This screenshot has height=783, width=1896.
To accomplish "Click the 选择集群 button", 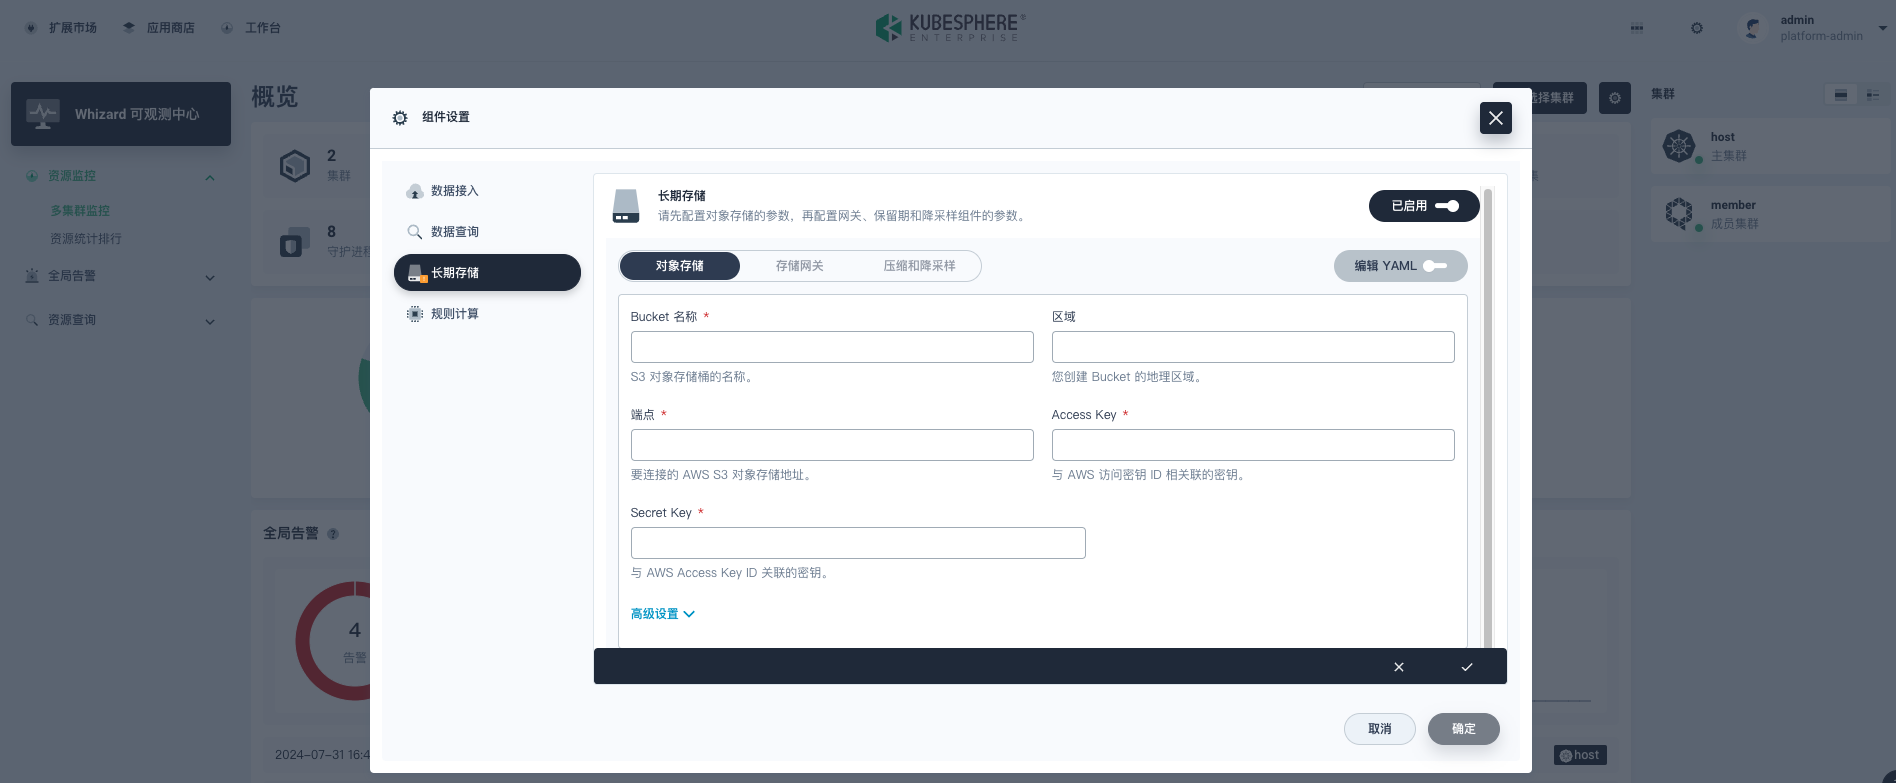I will click(x=1540, y=98).
